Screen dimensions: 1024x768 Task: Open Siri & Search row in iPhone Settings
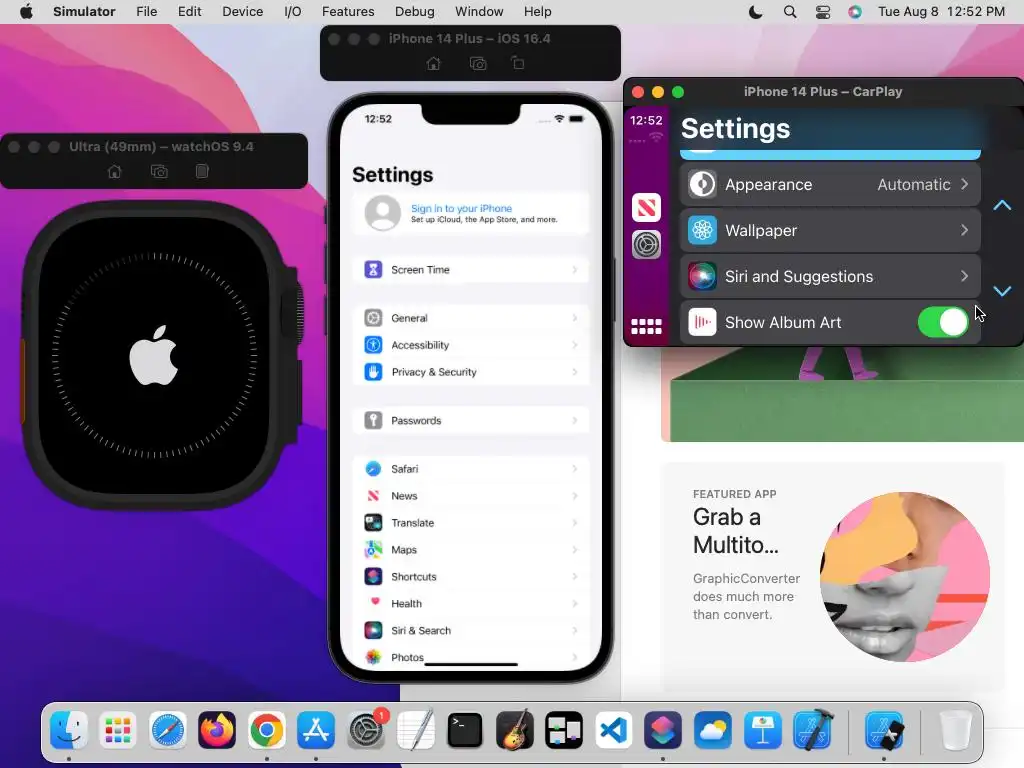click(471, 630)
